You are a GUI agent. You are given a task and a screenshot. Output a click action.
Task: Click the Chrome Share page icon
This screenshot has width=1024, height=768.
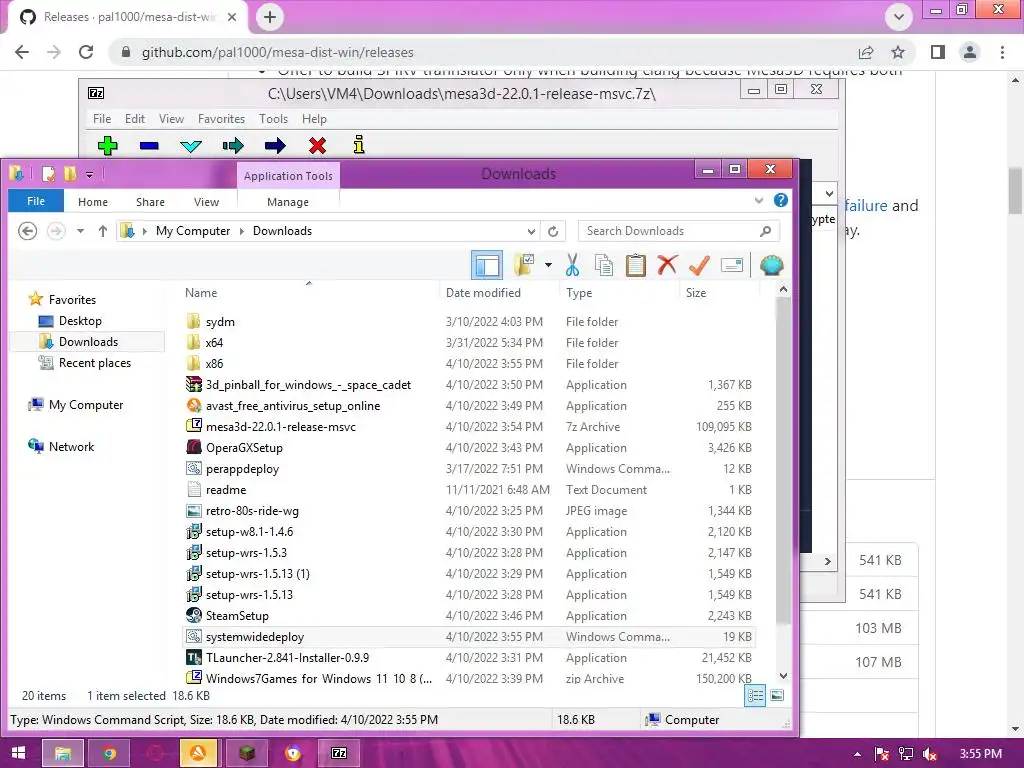coord(866,52)
